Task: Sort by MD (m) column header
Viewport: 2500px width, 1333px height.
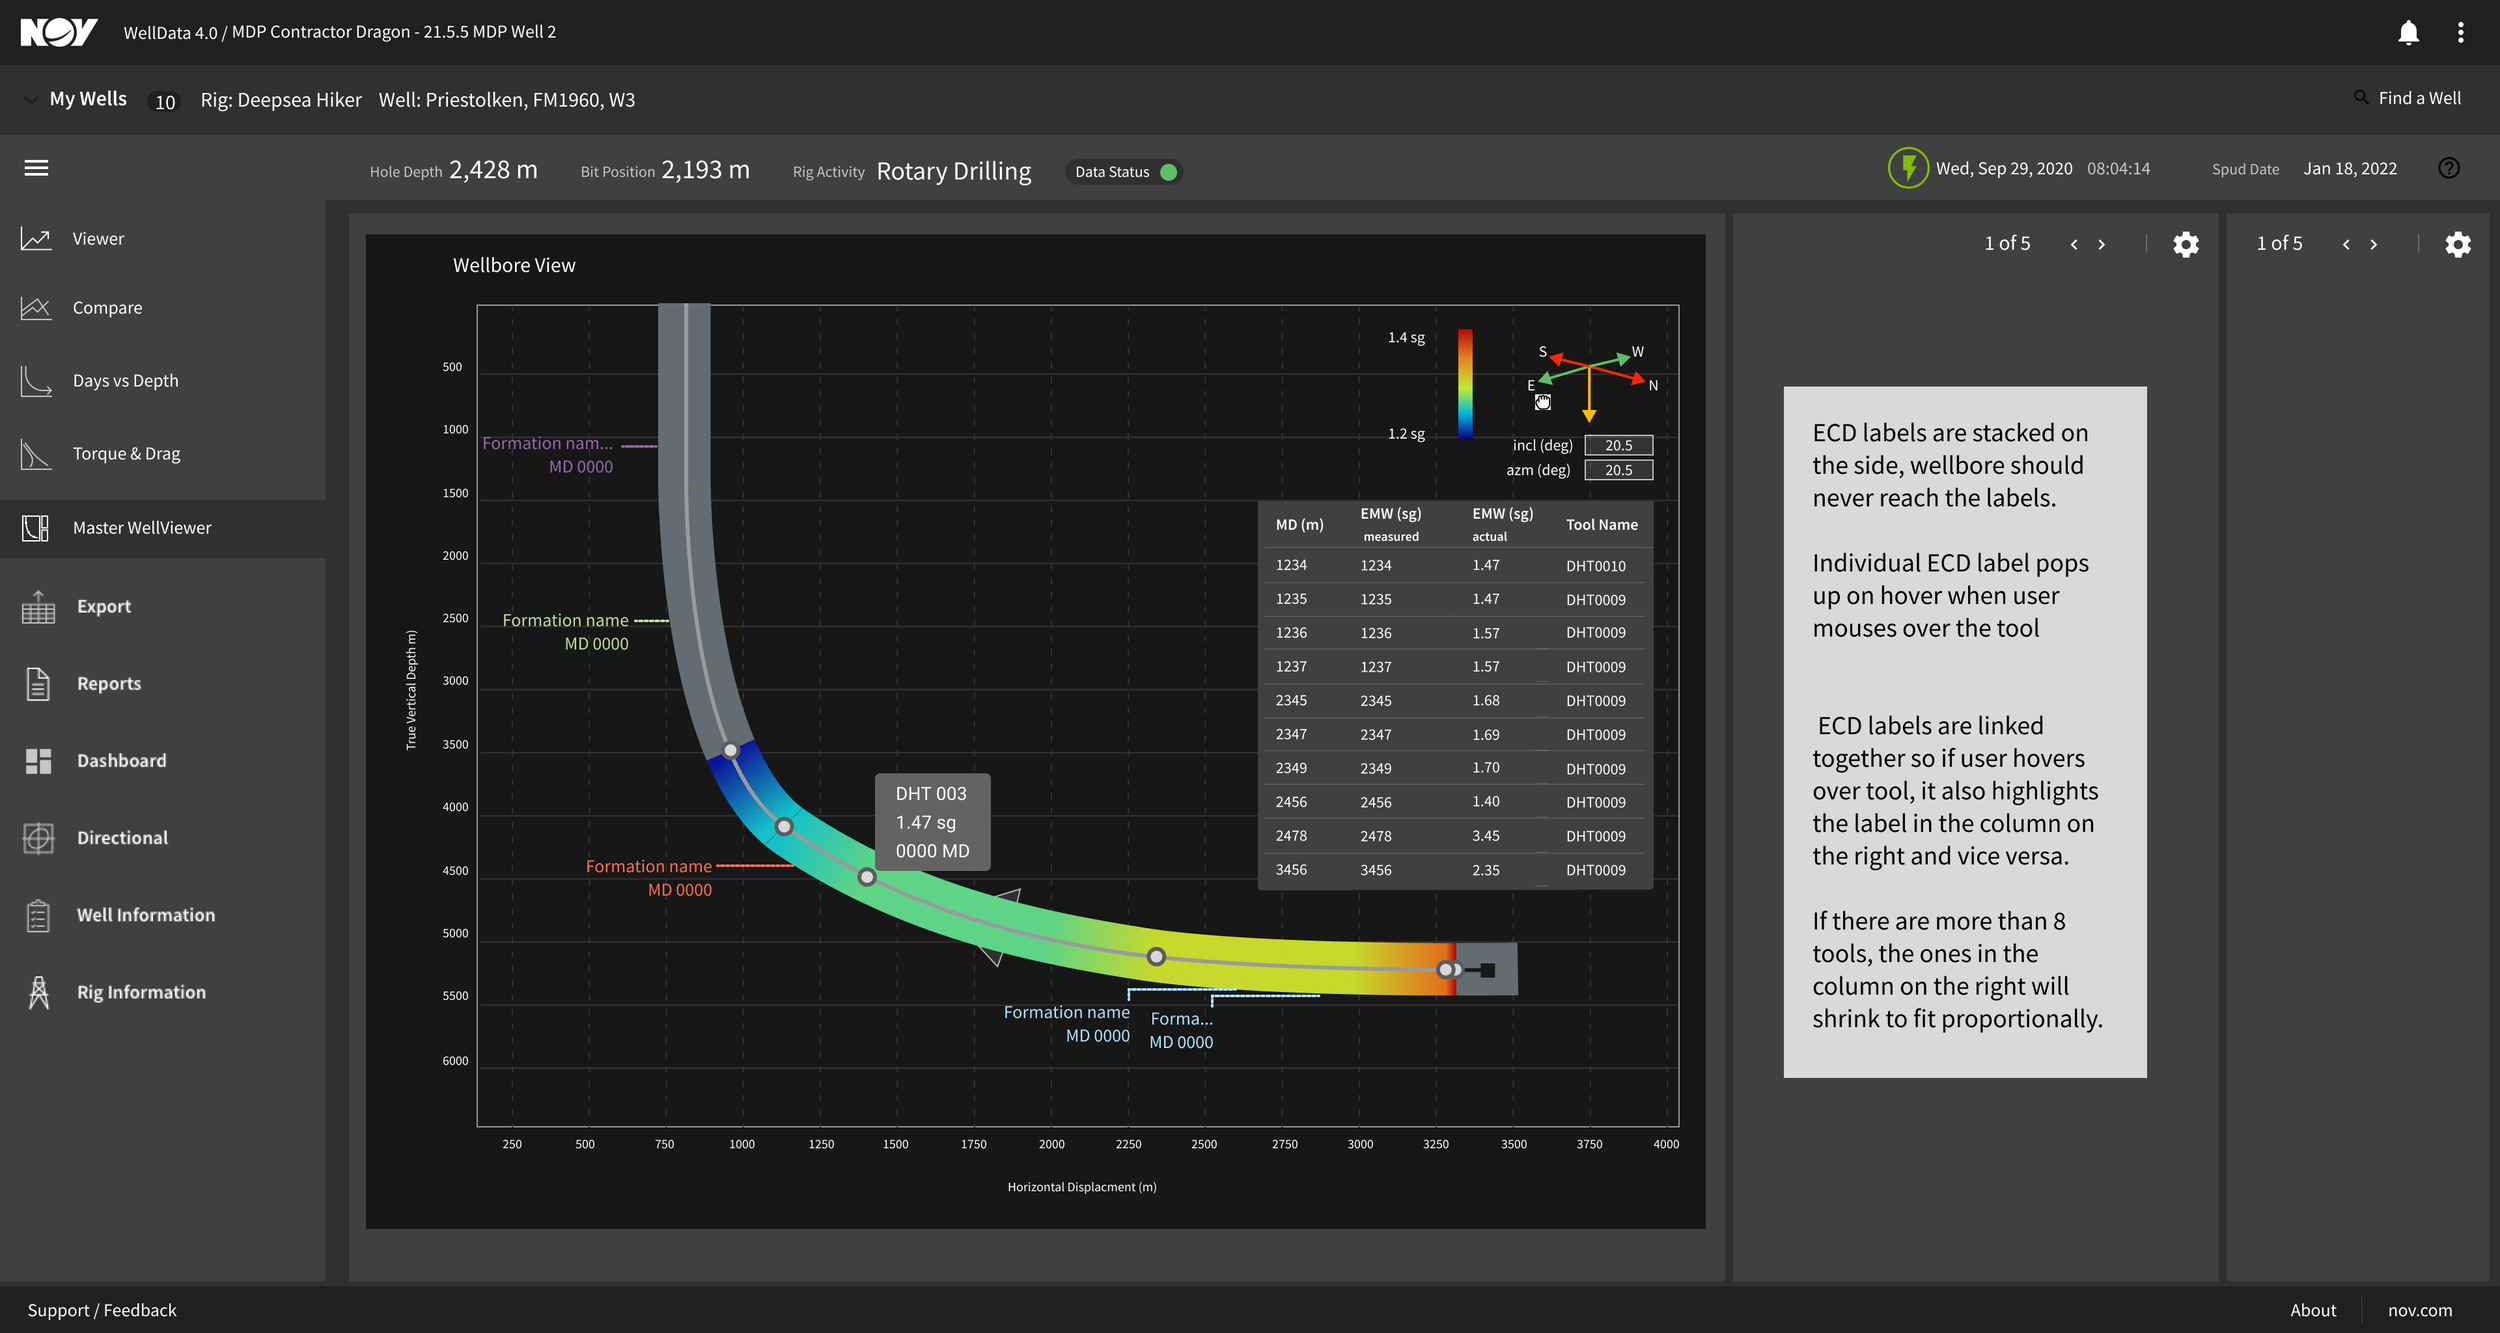Action: (1299, 525)
